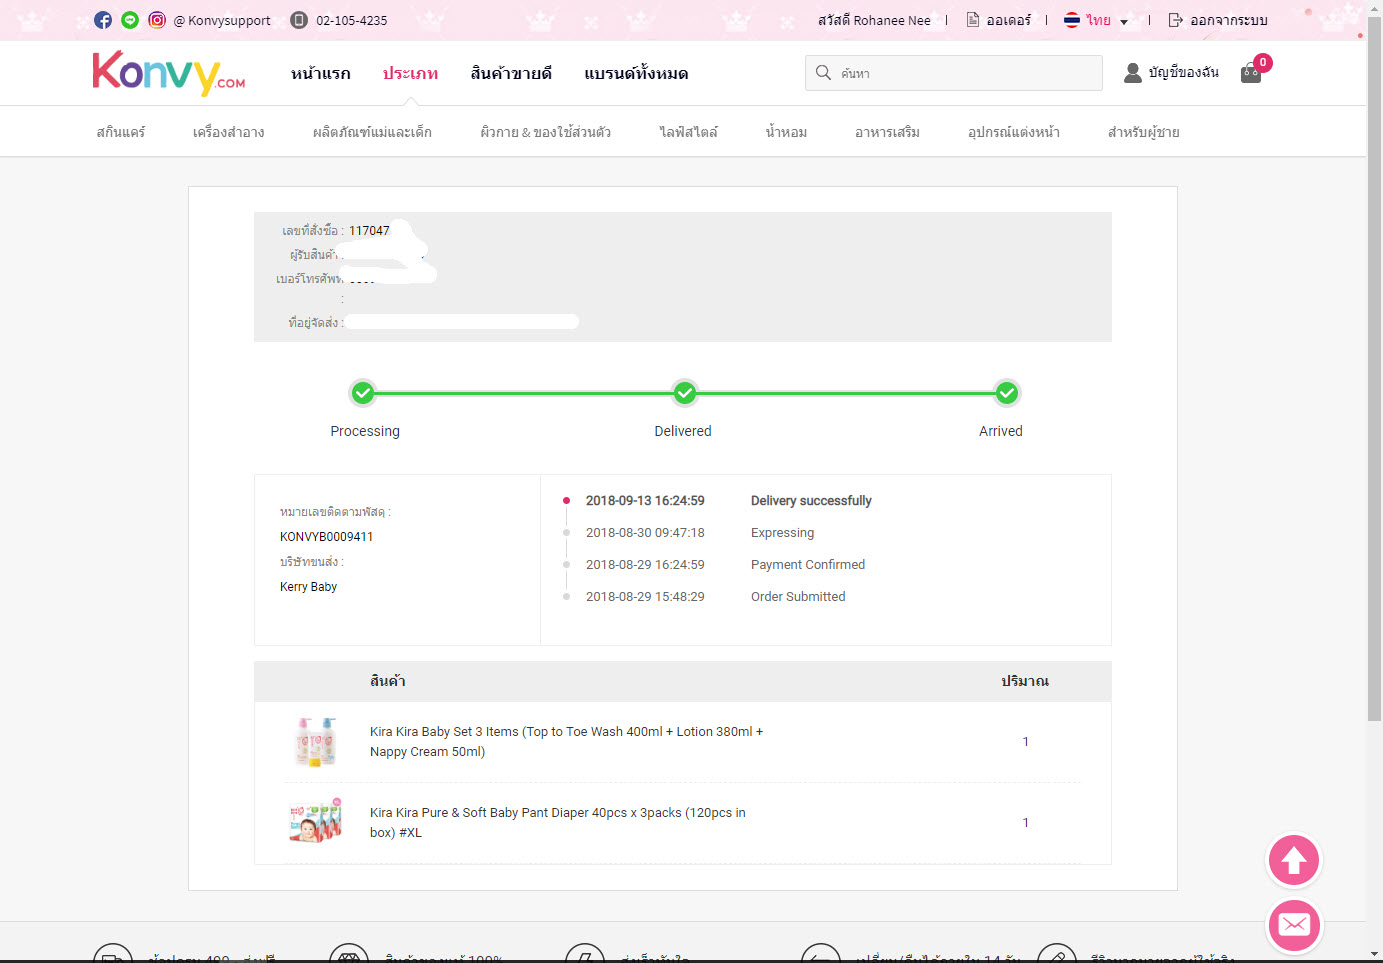
Task: Open the สินค้าขายดี menu item
Action: (x=511, y=73)
